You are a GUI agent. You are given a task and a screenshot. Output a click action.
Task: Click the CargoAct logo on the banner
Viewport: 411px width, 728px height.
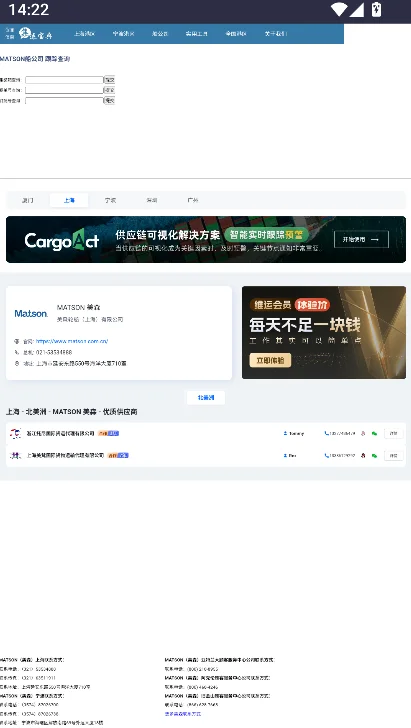click(x=62, y=240)
